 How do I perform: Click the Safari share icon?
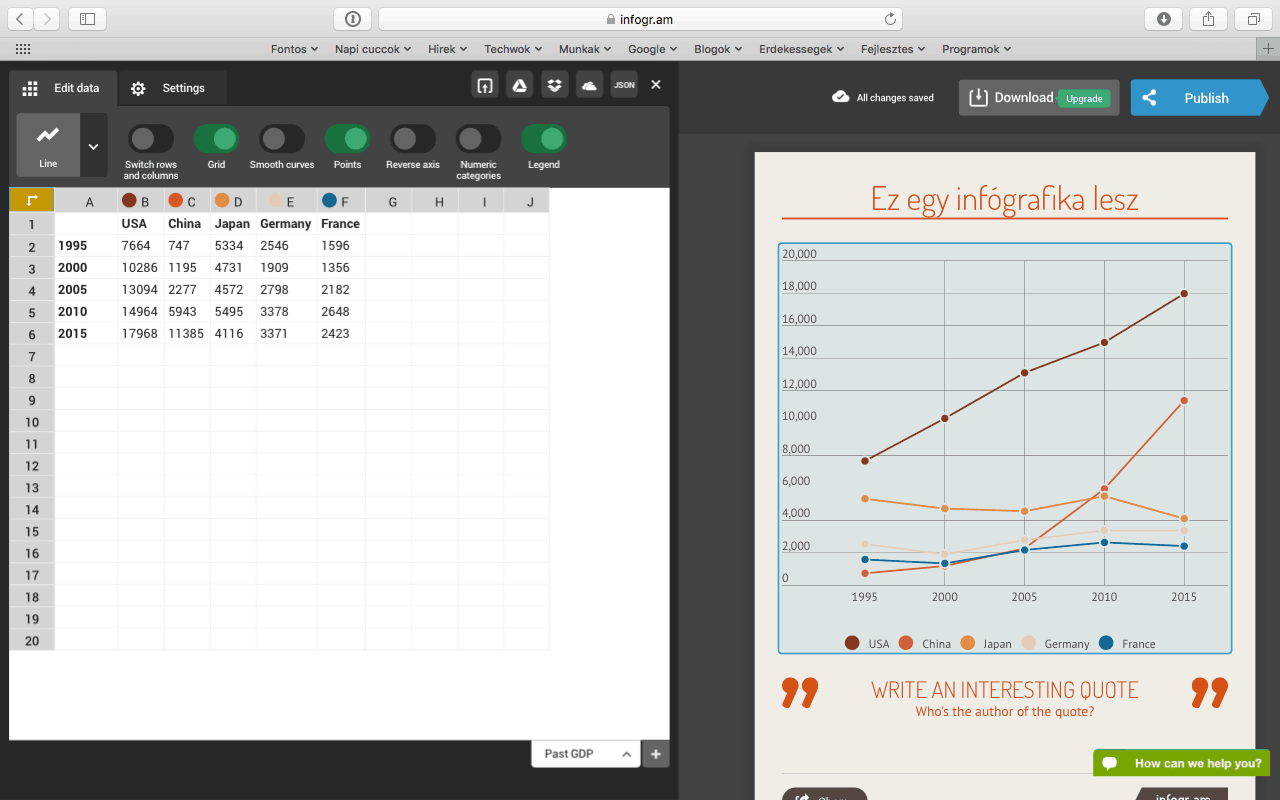pos(1208,19)
